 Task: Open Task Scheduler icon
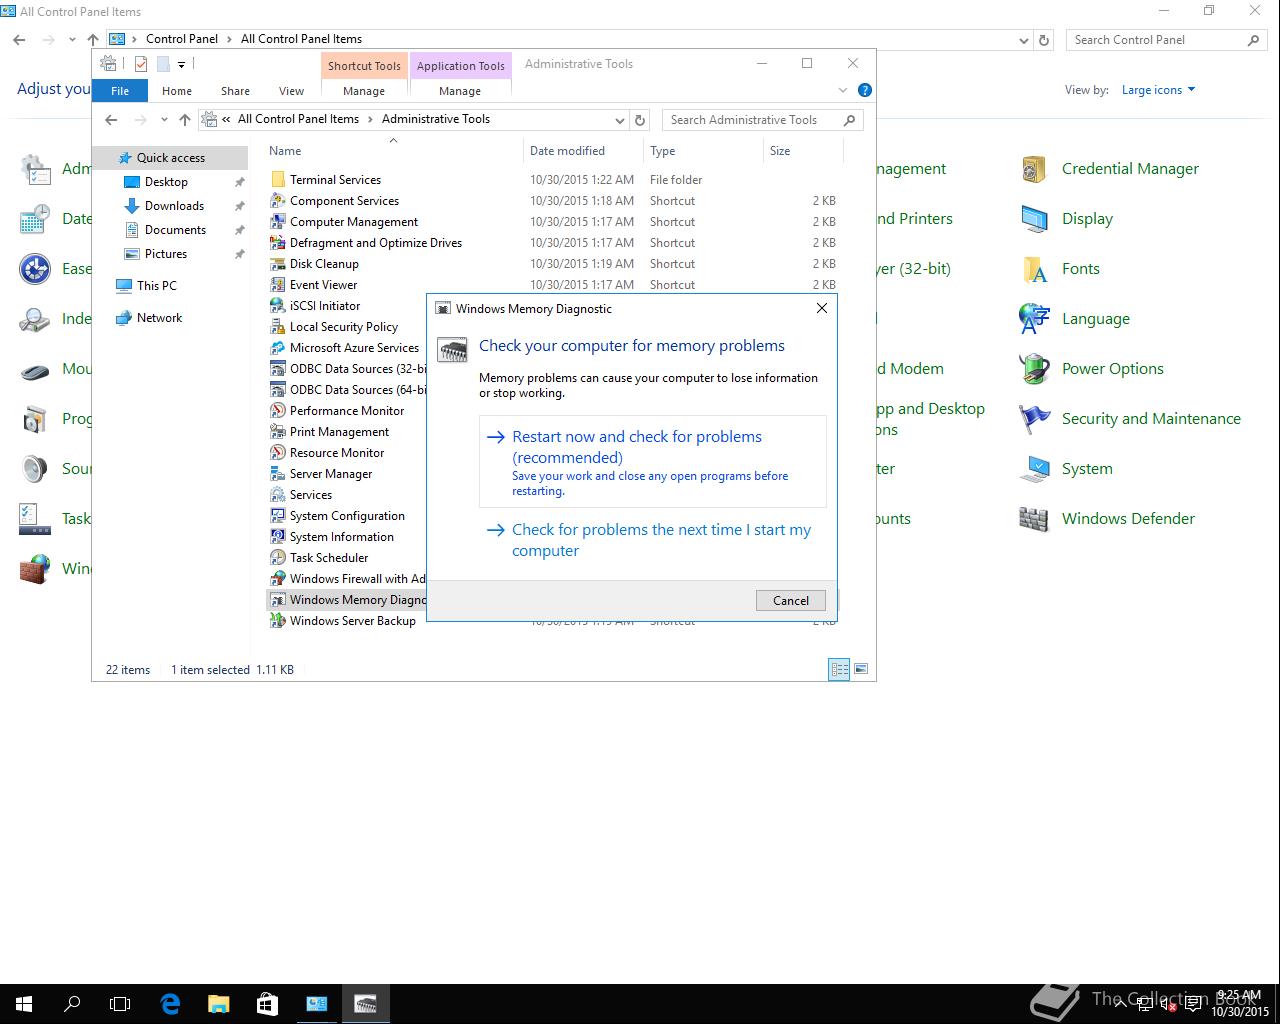[278, 558]
